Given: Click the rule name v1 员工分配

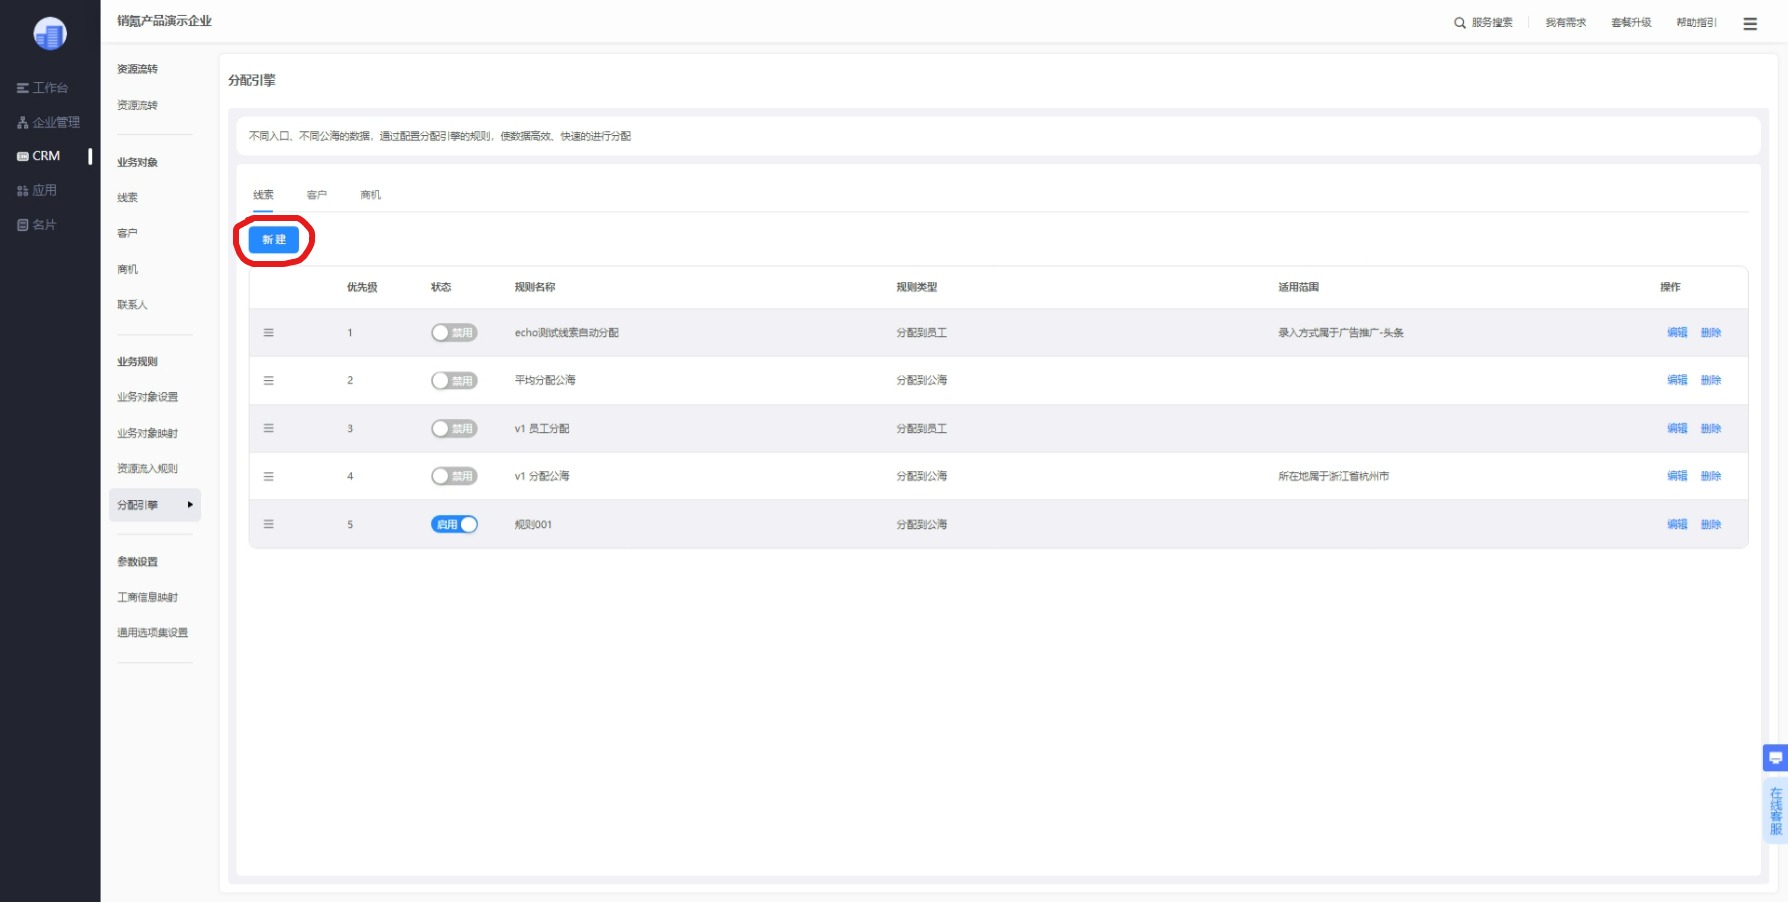Looking at the screenshot, I should pos(542,429).
